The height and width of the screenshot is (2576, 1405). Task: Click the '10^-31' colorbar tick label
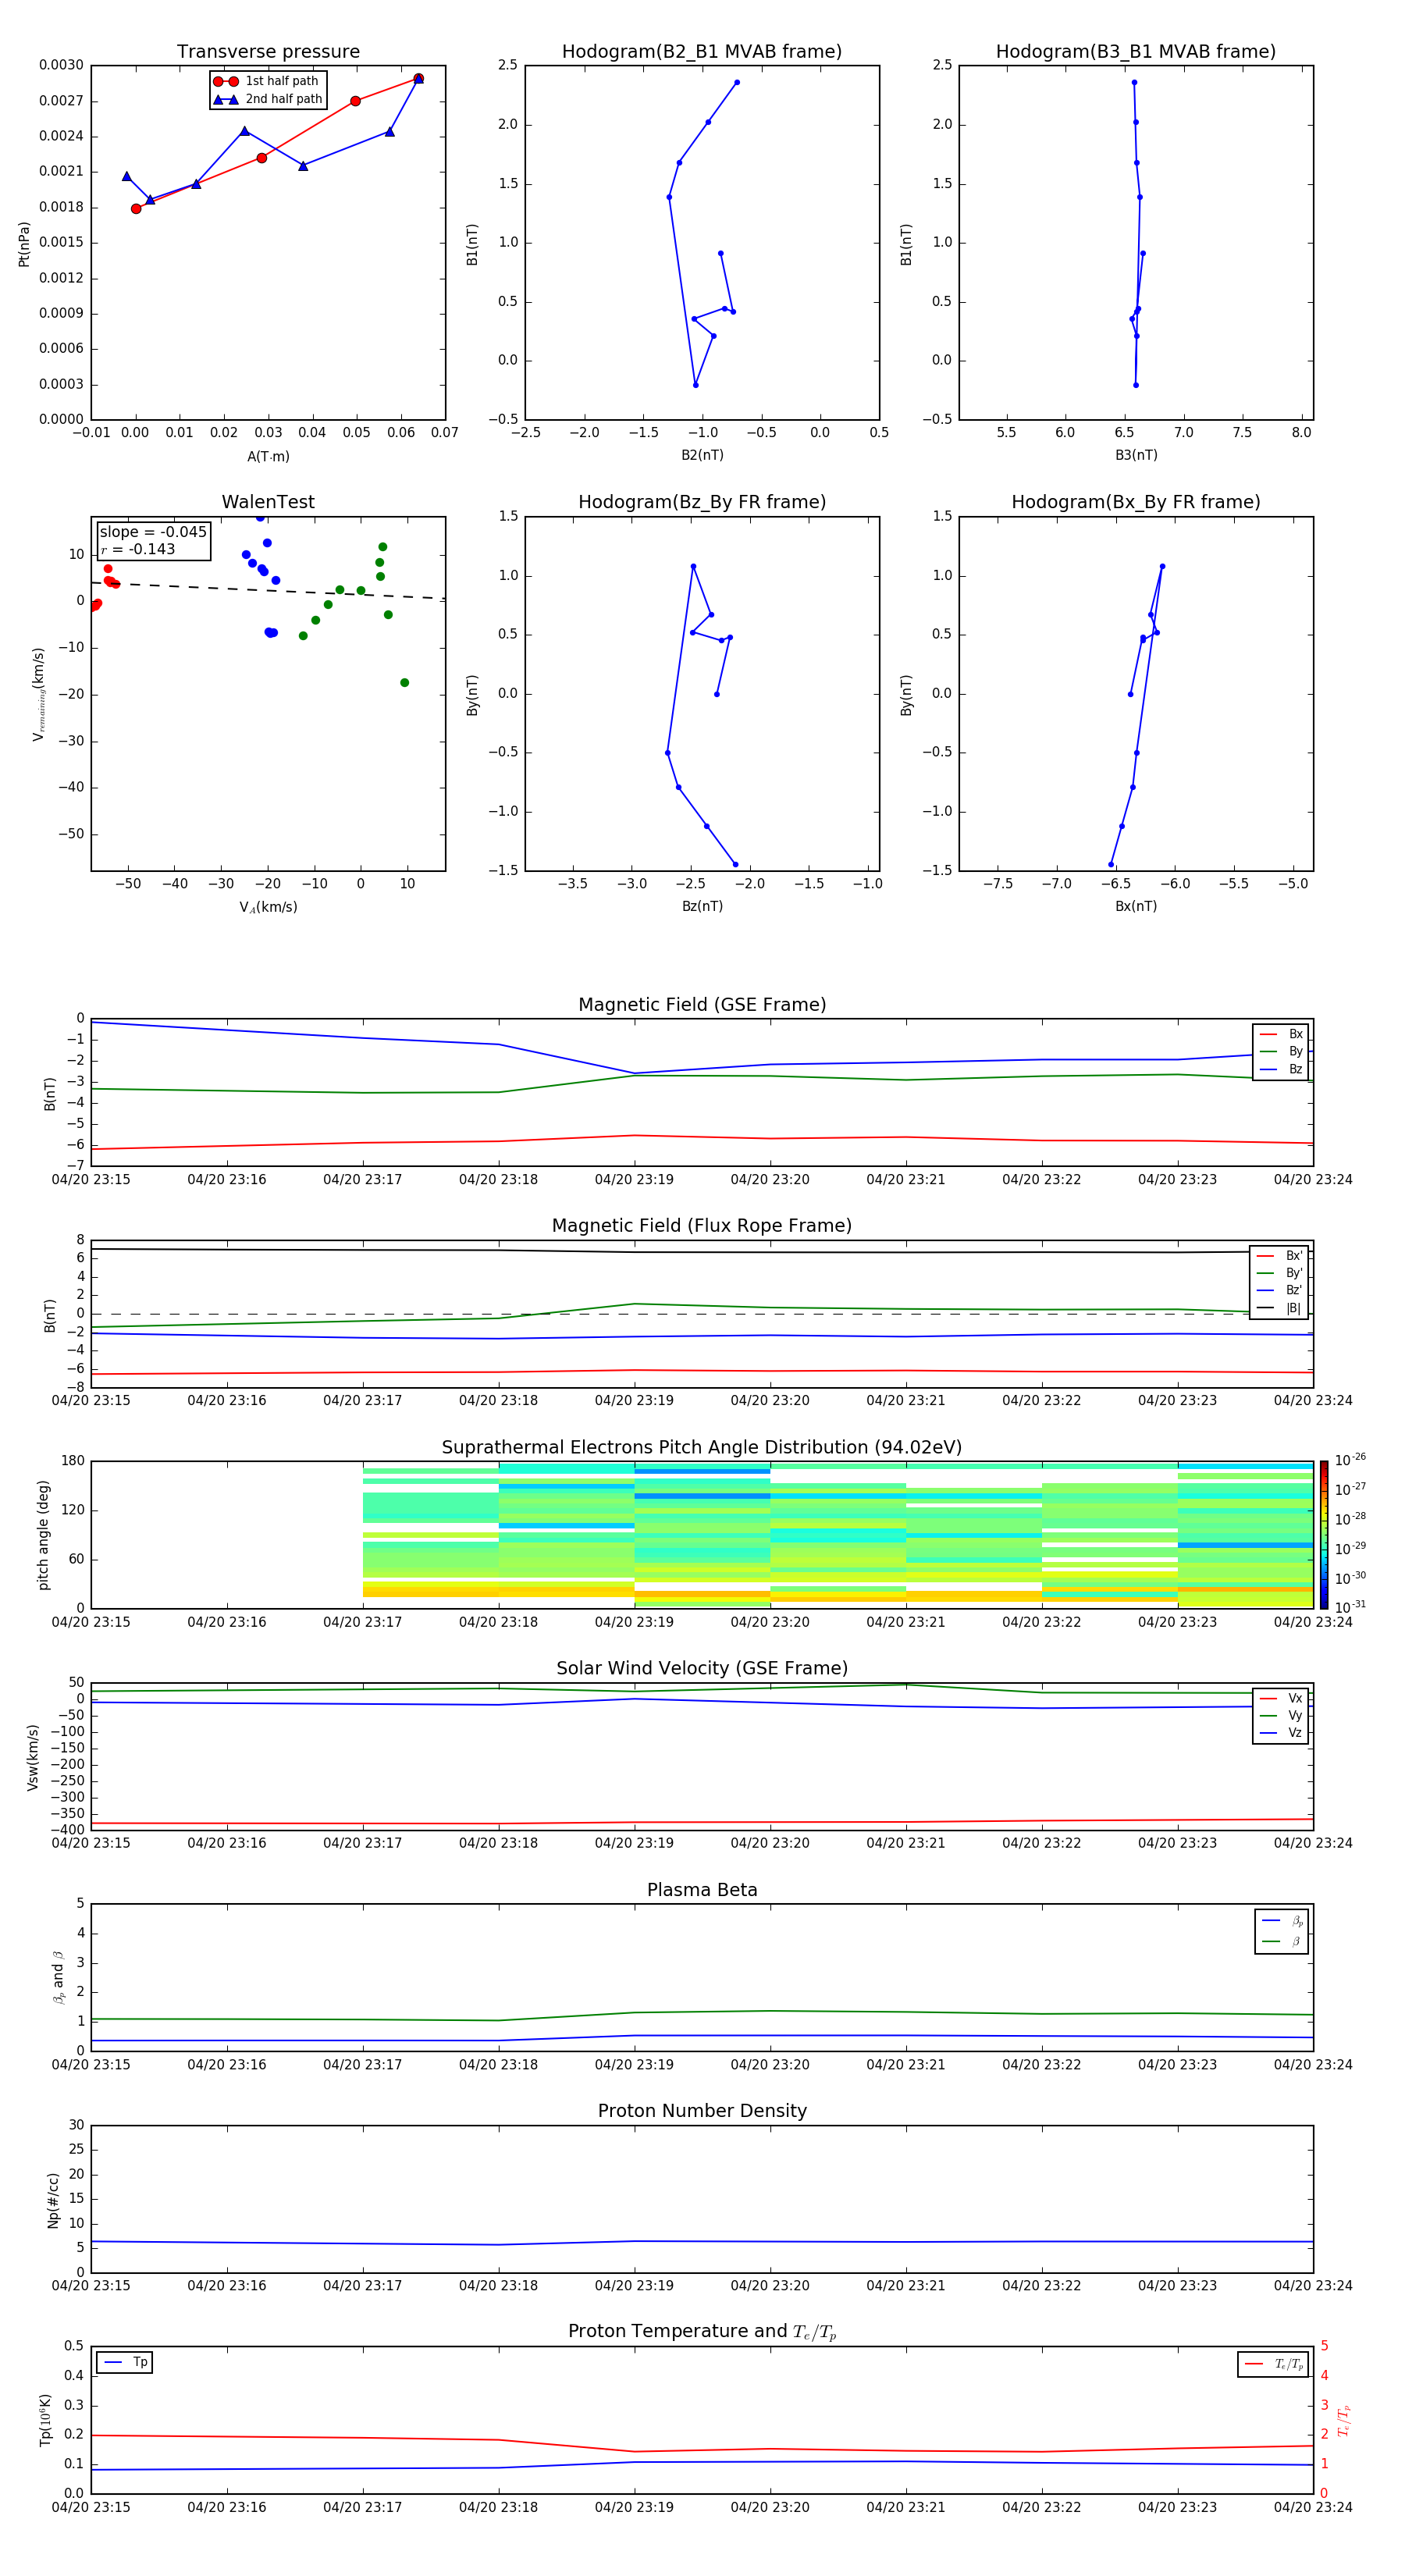point(1350,1607)
